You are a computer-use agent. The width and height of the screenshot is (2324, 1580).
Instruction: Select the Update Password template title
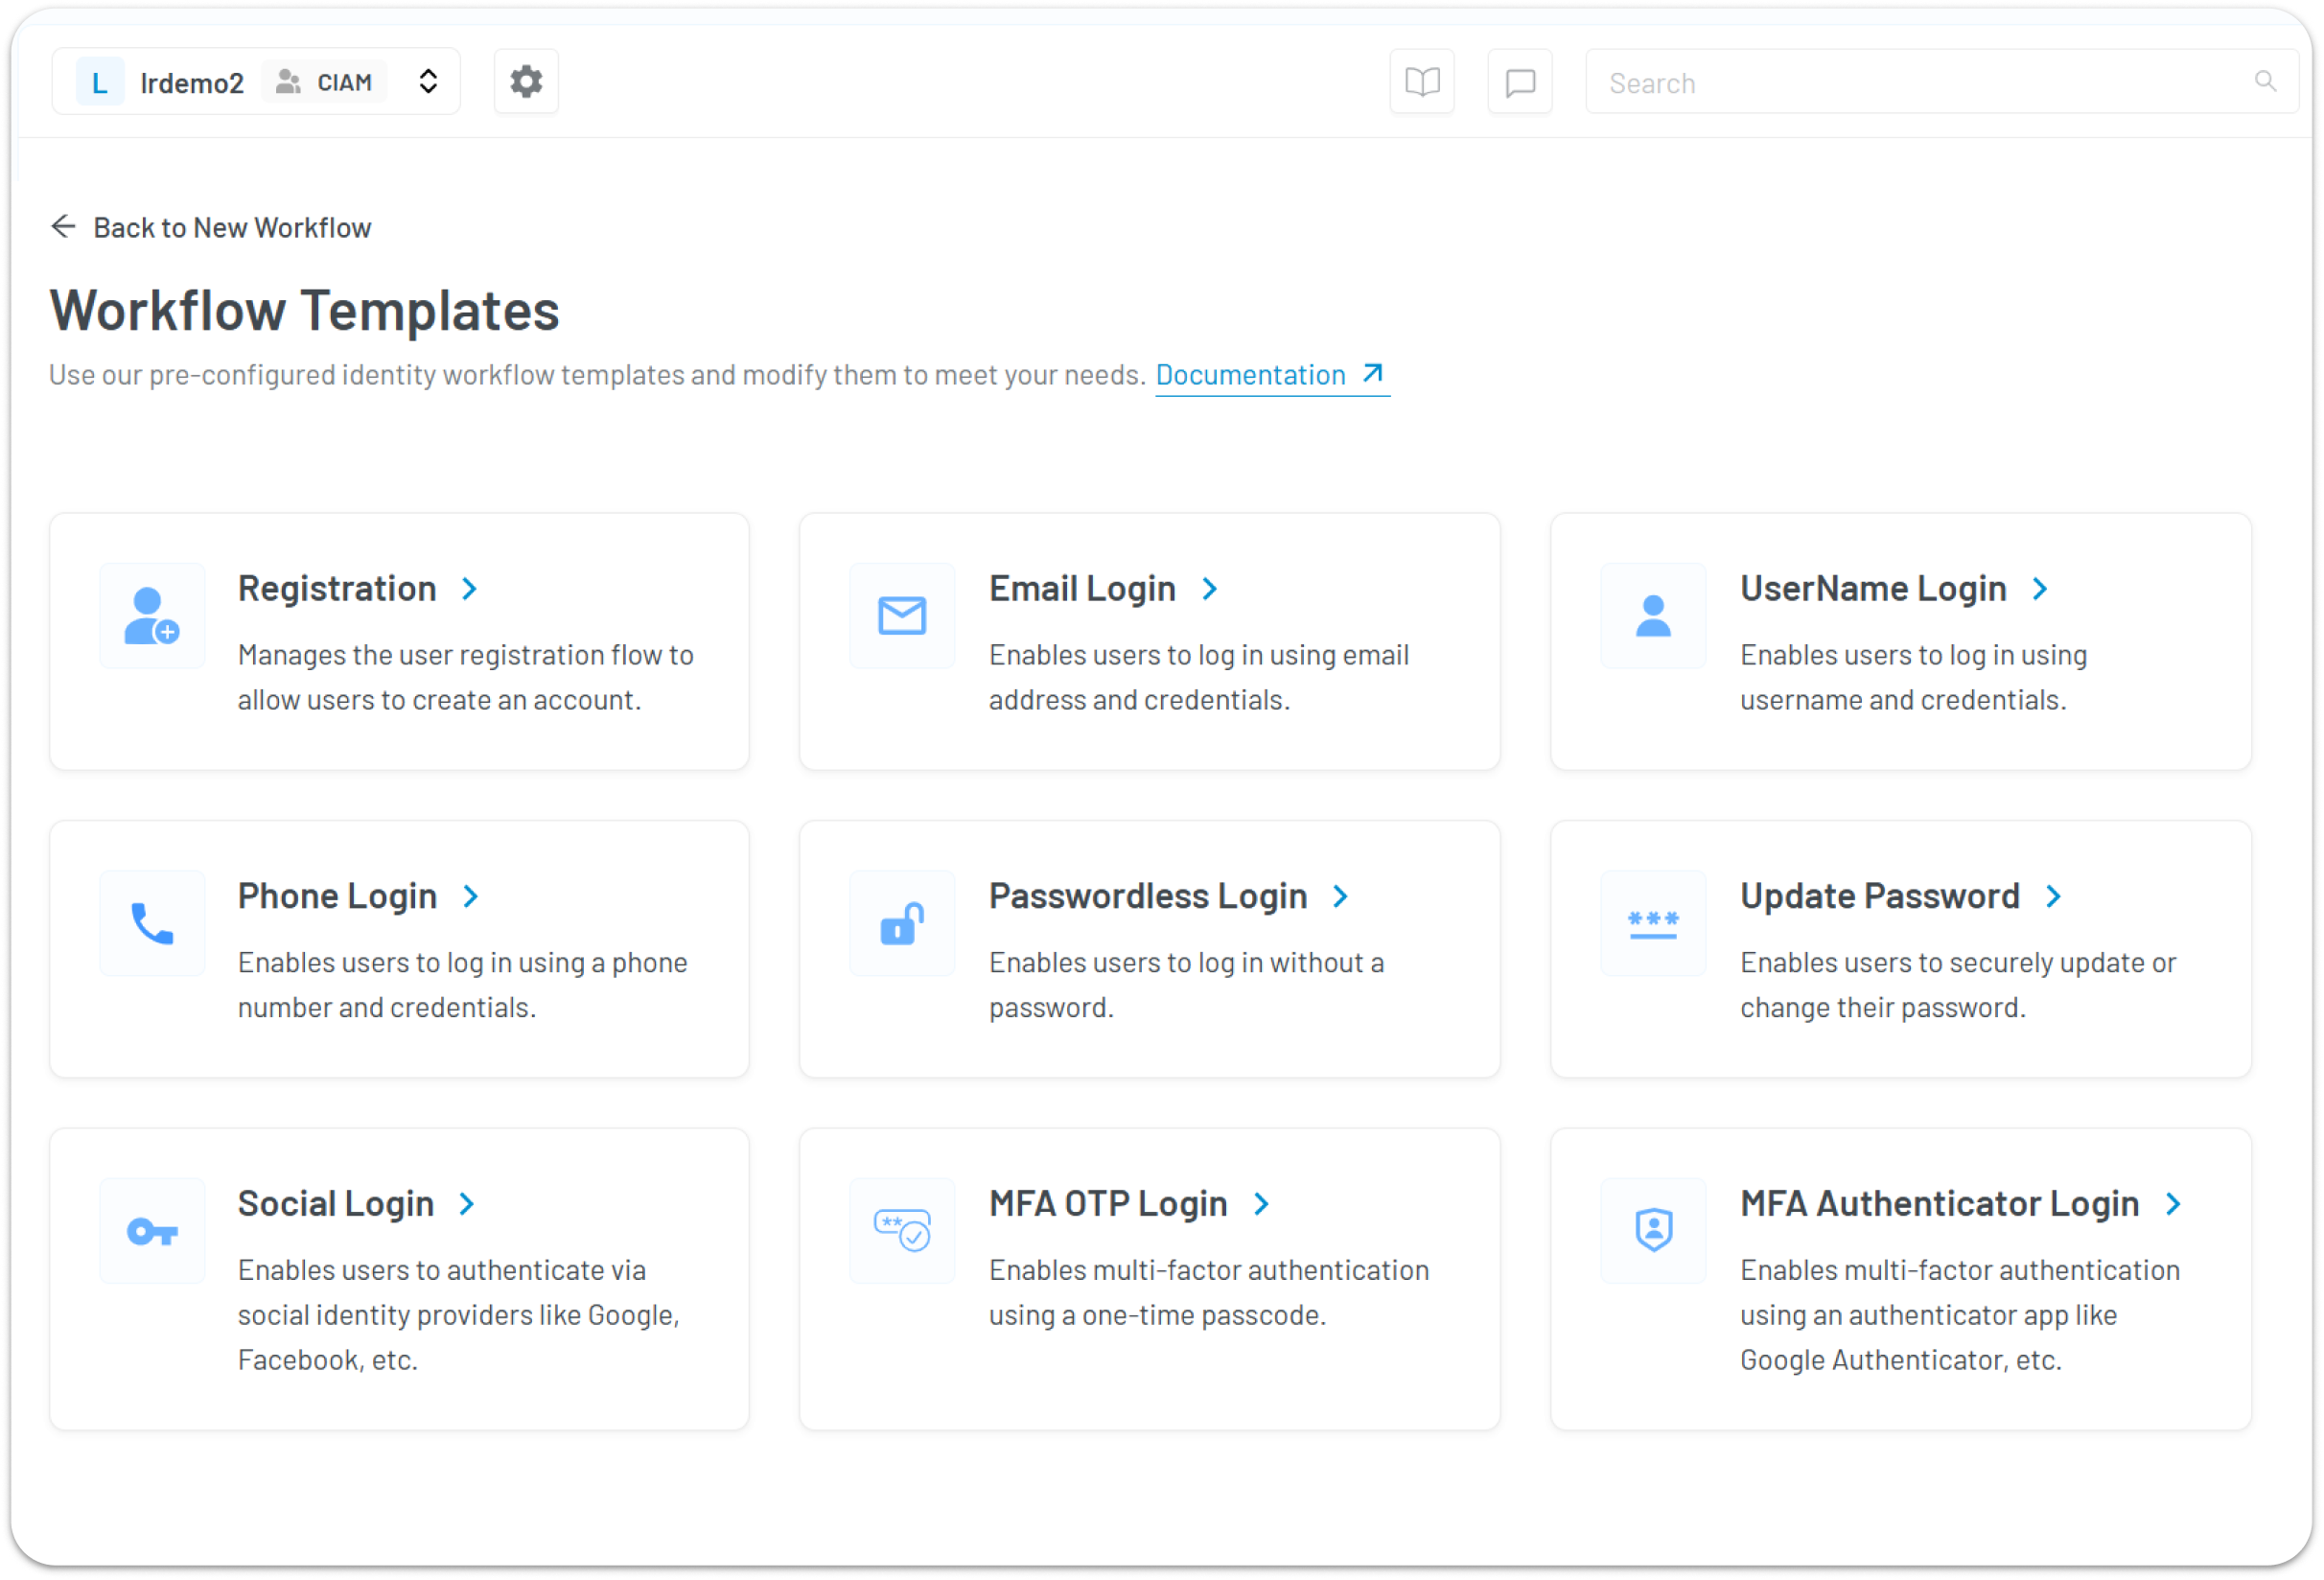pos(1880,896)
